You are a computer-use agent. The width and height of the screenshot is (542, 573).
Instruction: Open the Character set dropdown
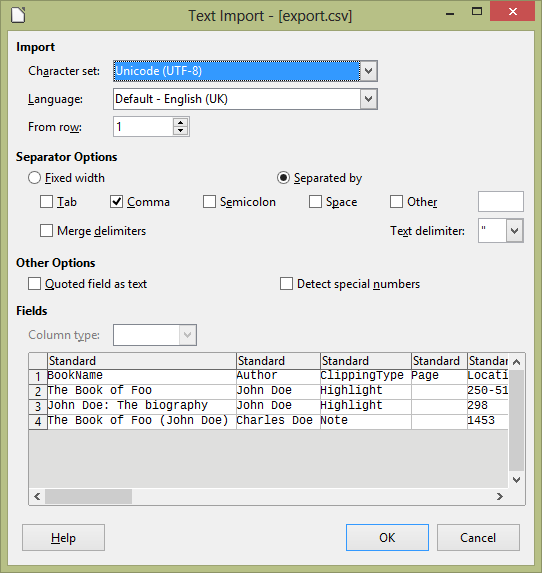click(x=368, y=71)
